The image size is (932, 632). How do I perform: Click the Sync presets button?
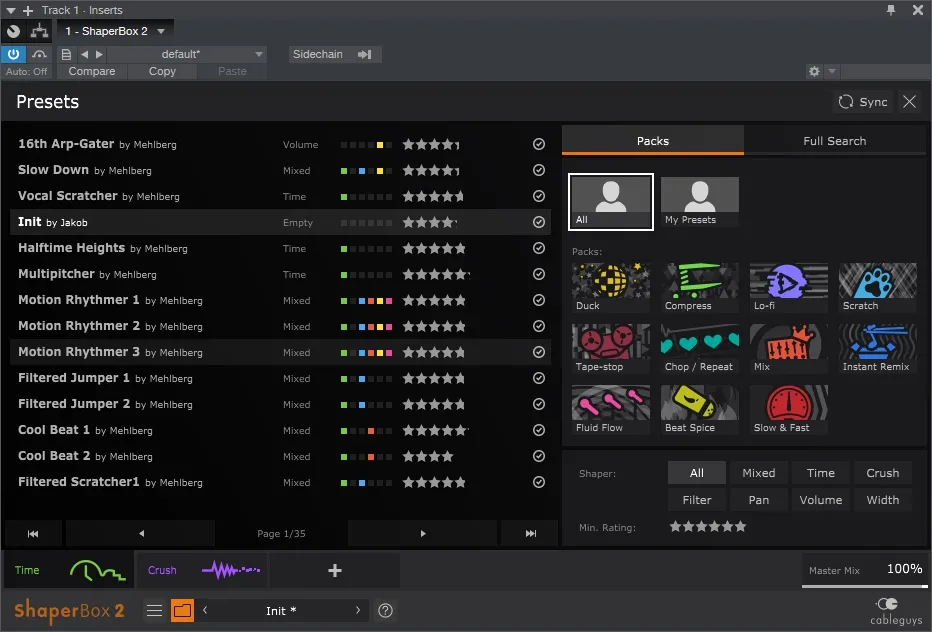click(863, 102)
